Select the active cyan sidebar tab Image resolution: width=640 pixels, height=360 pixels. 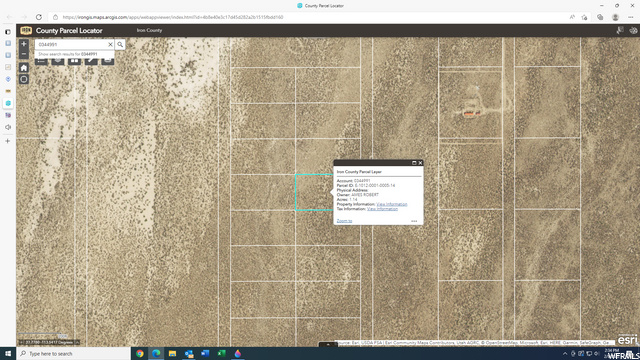8,103
